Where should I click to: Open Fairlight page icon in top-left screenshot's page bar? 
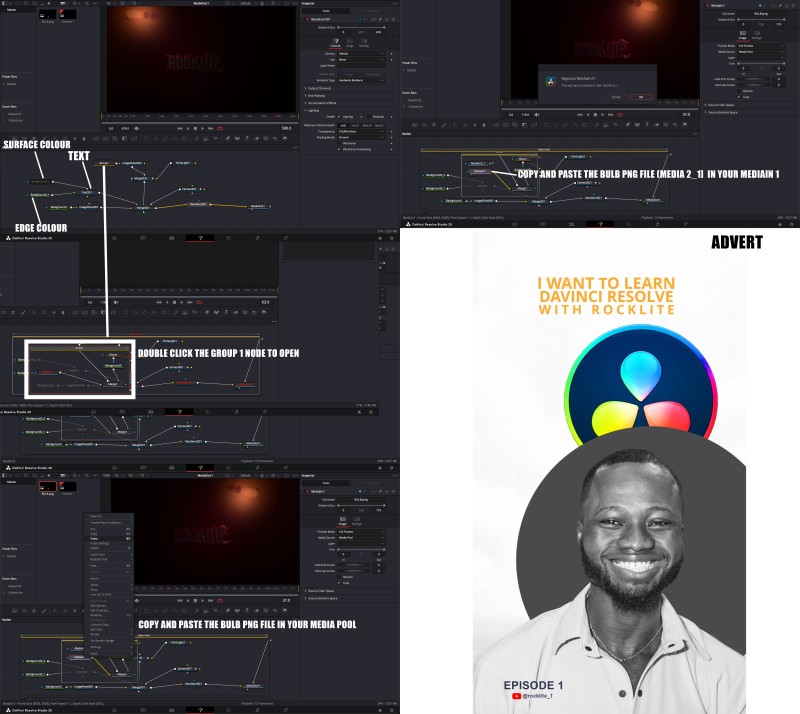257,238
